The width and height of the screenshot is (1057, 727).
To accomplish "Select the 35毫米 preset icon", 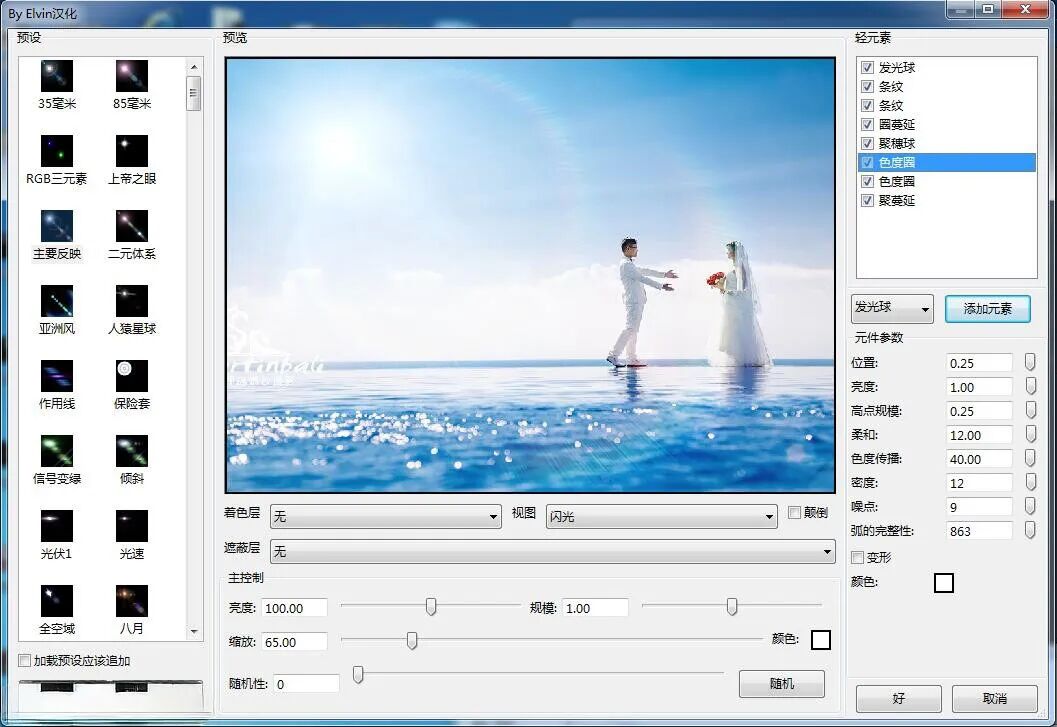I will (x=57, y=76).
